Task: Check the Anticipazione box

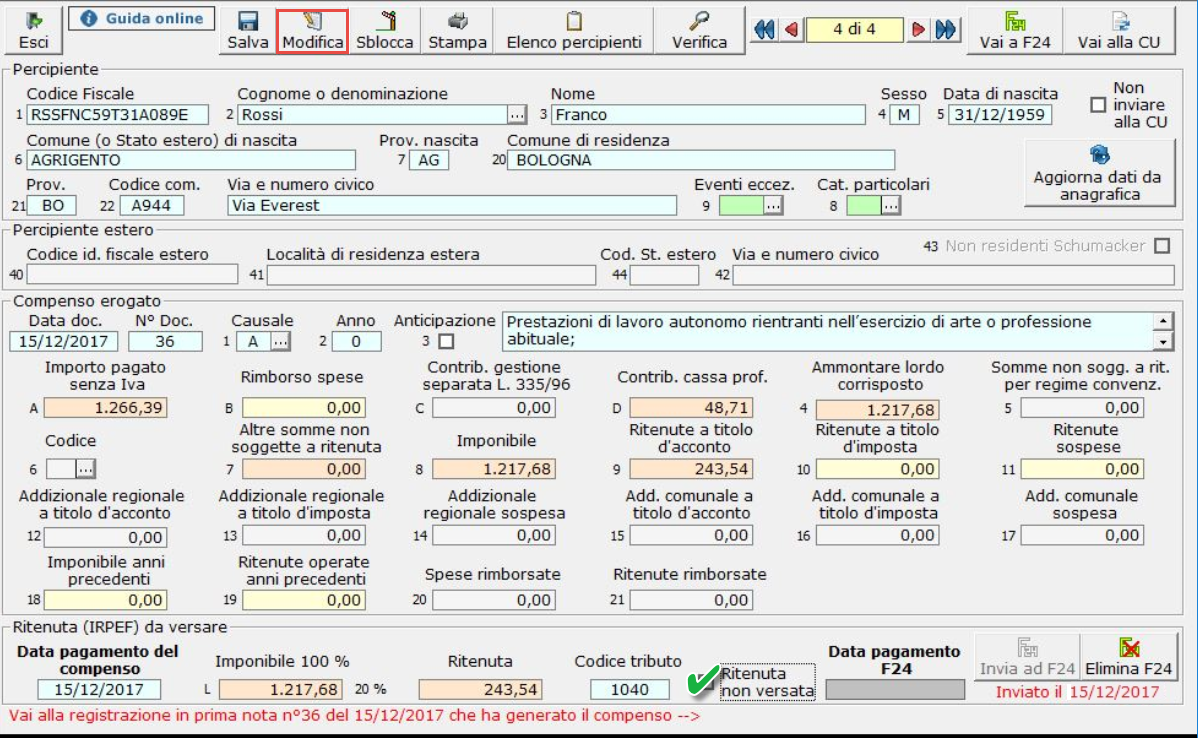Action: point(446,342)
